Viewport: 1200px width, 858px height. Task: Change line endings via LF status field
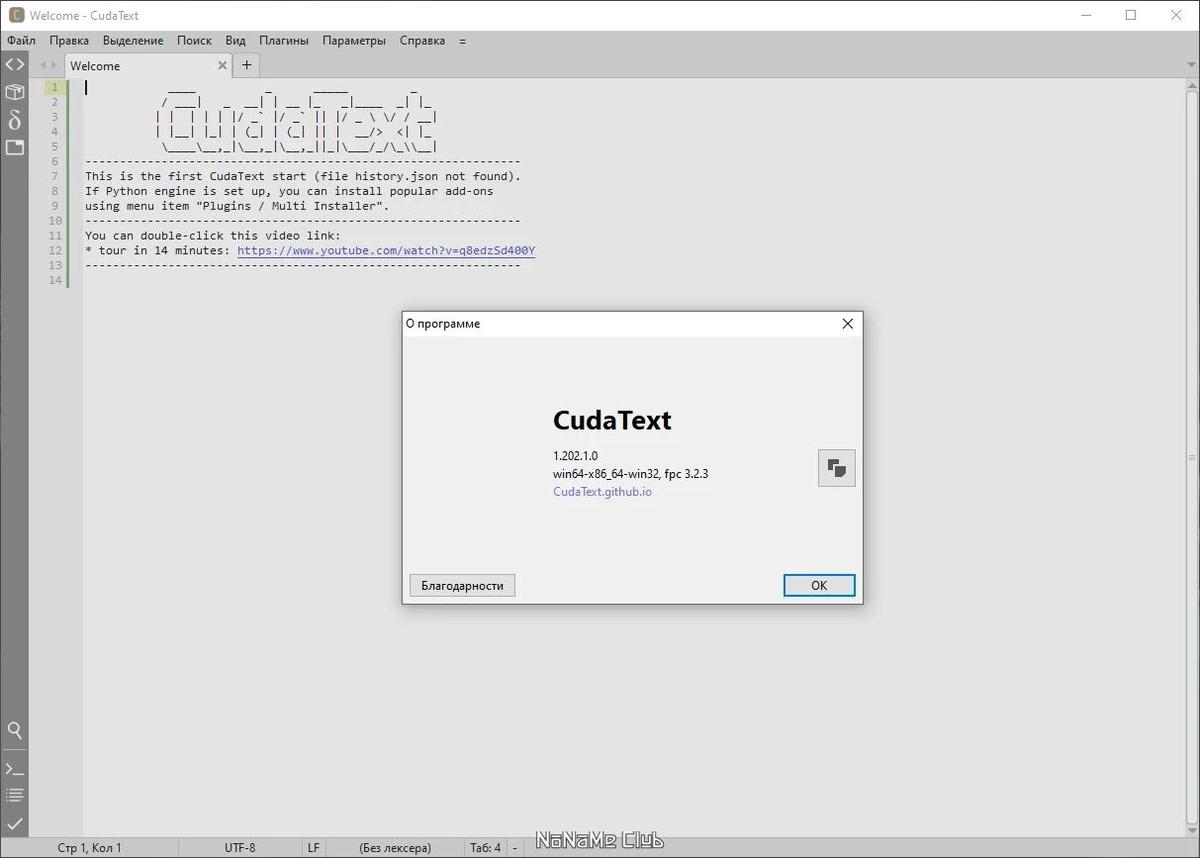tap(313, 847)
